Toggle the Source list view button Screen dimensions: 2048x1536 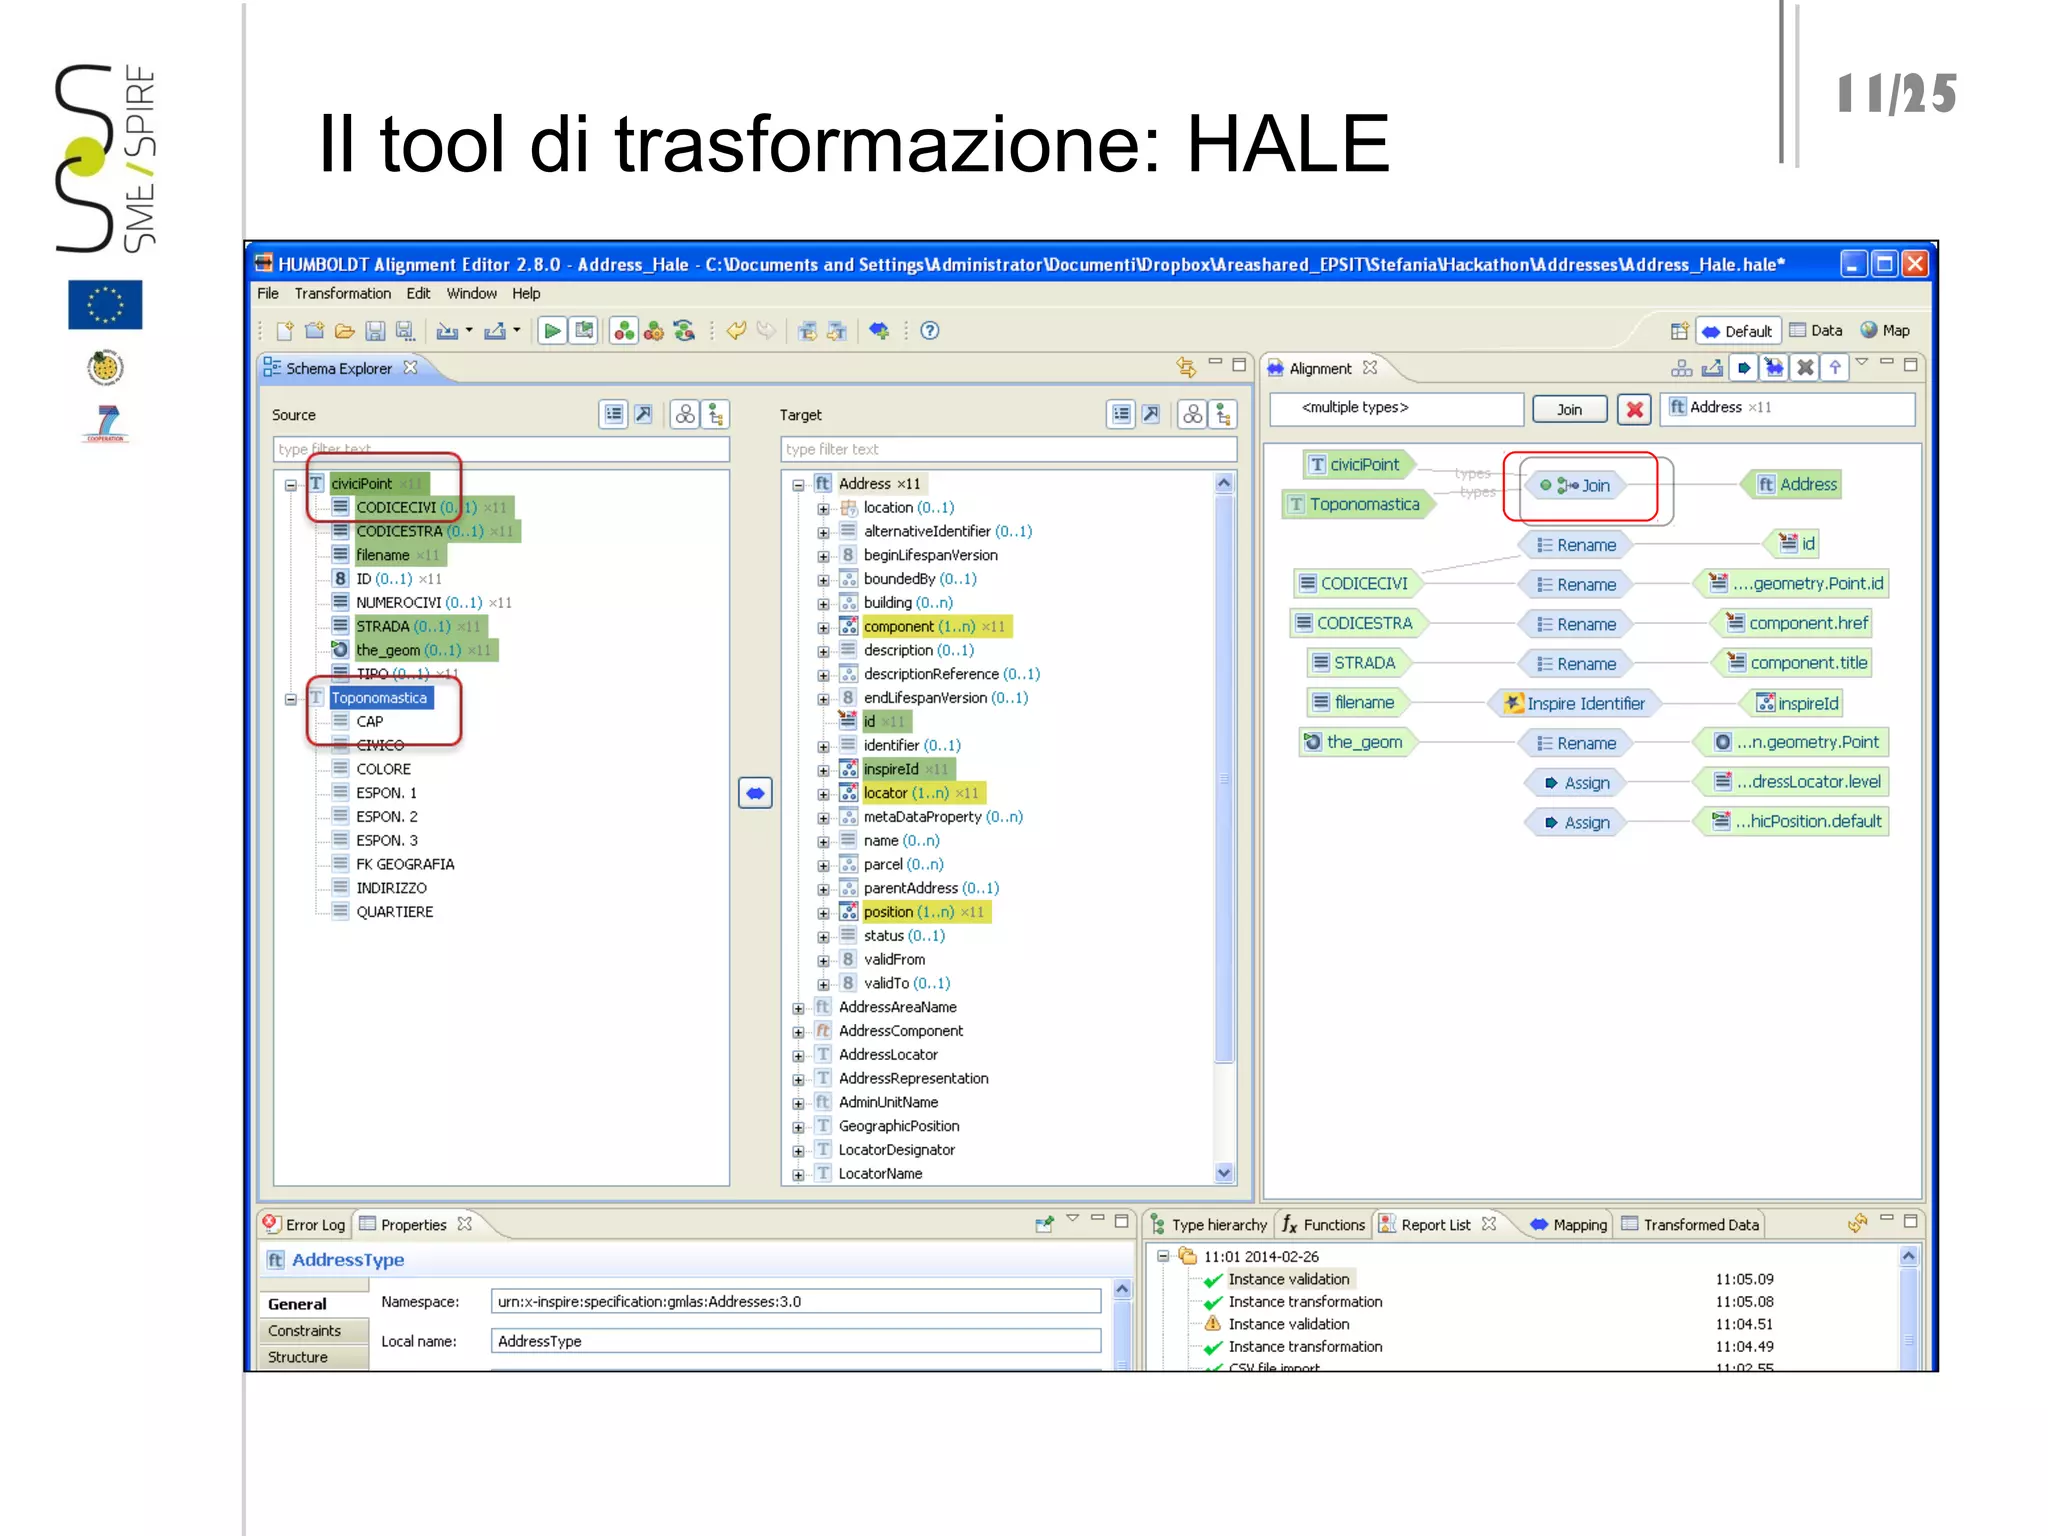point(614,415)
